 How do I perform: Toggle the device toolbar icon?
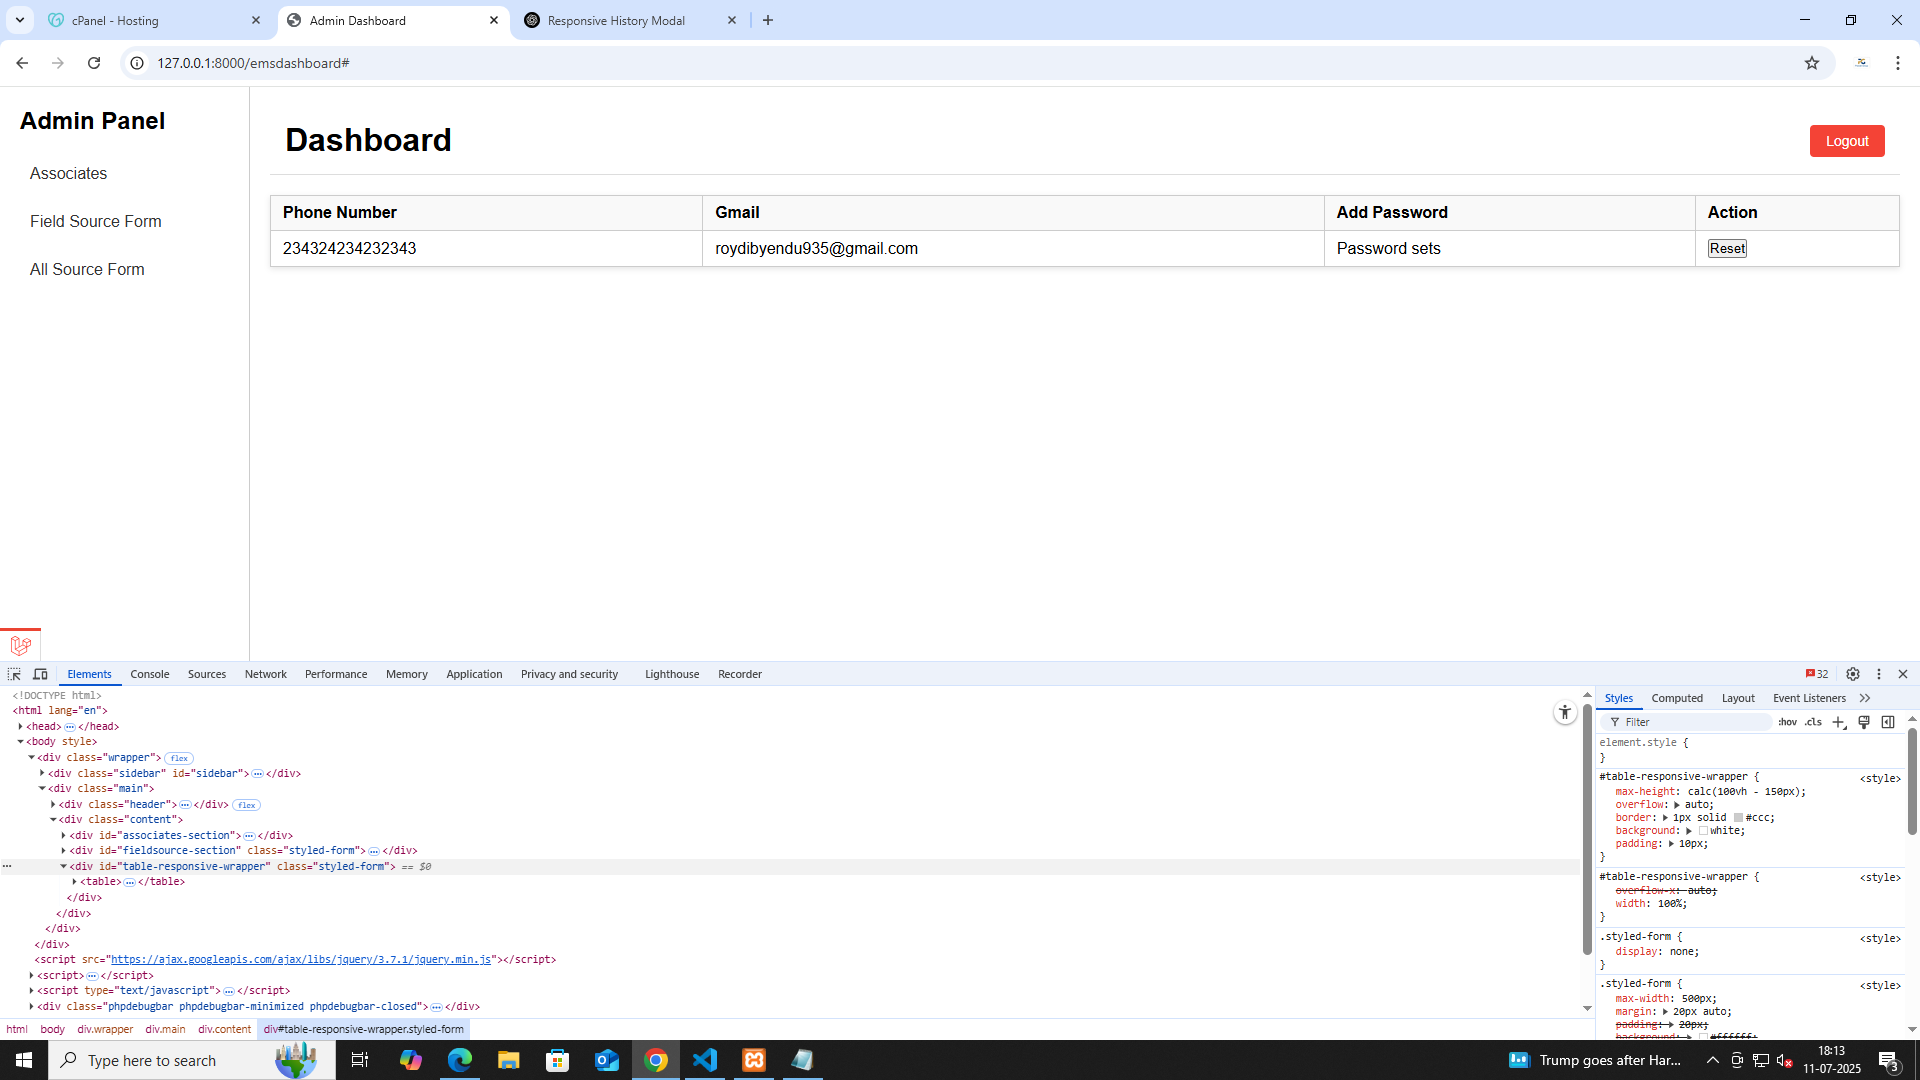[x=41, y=674]
